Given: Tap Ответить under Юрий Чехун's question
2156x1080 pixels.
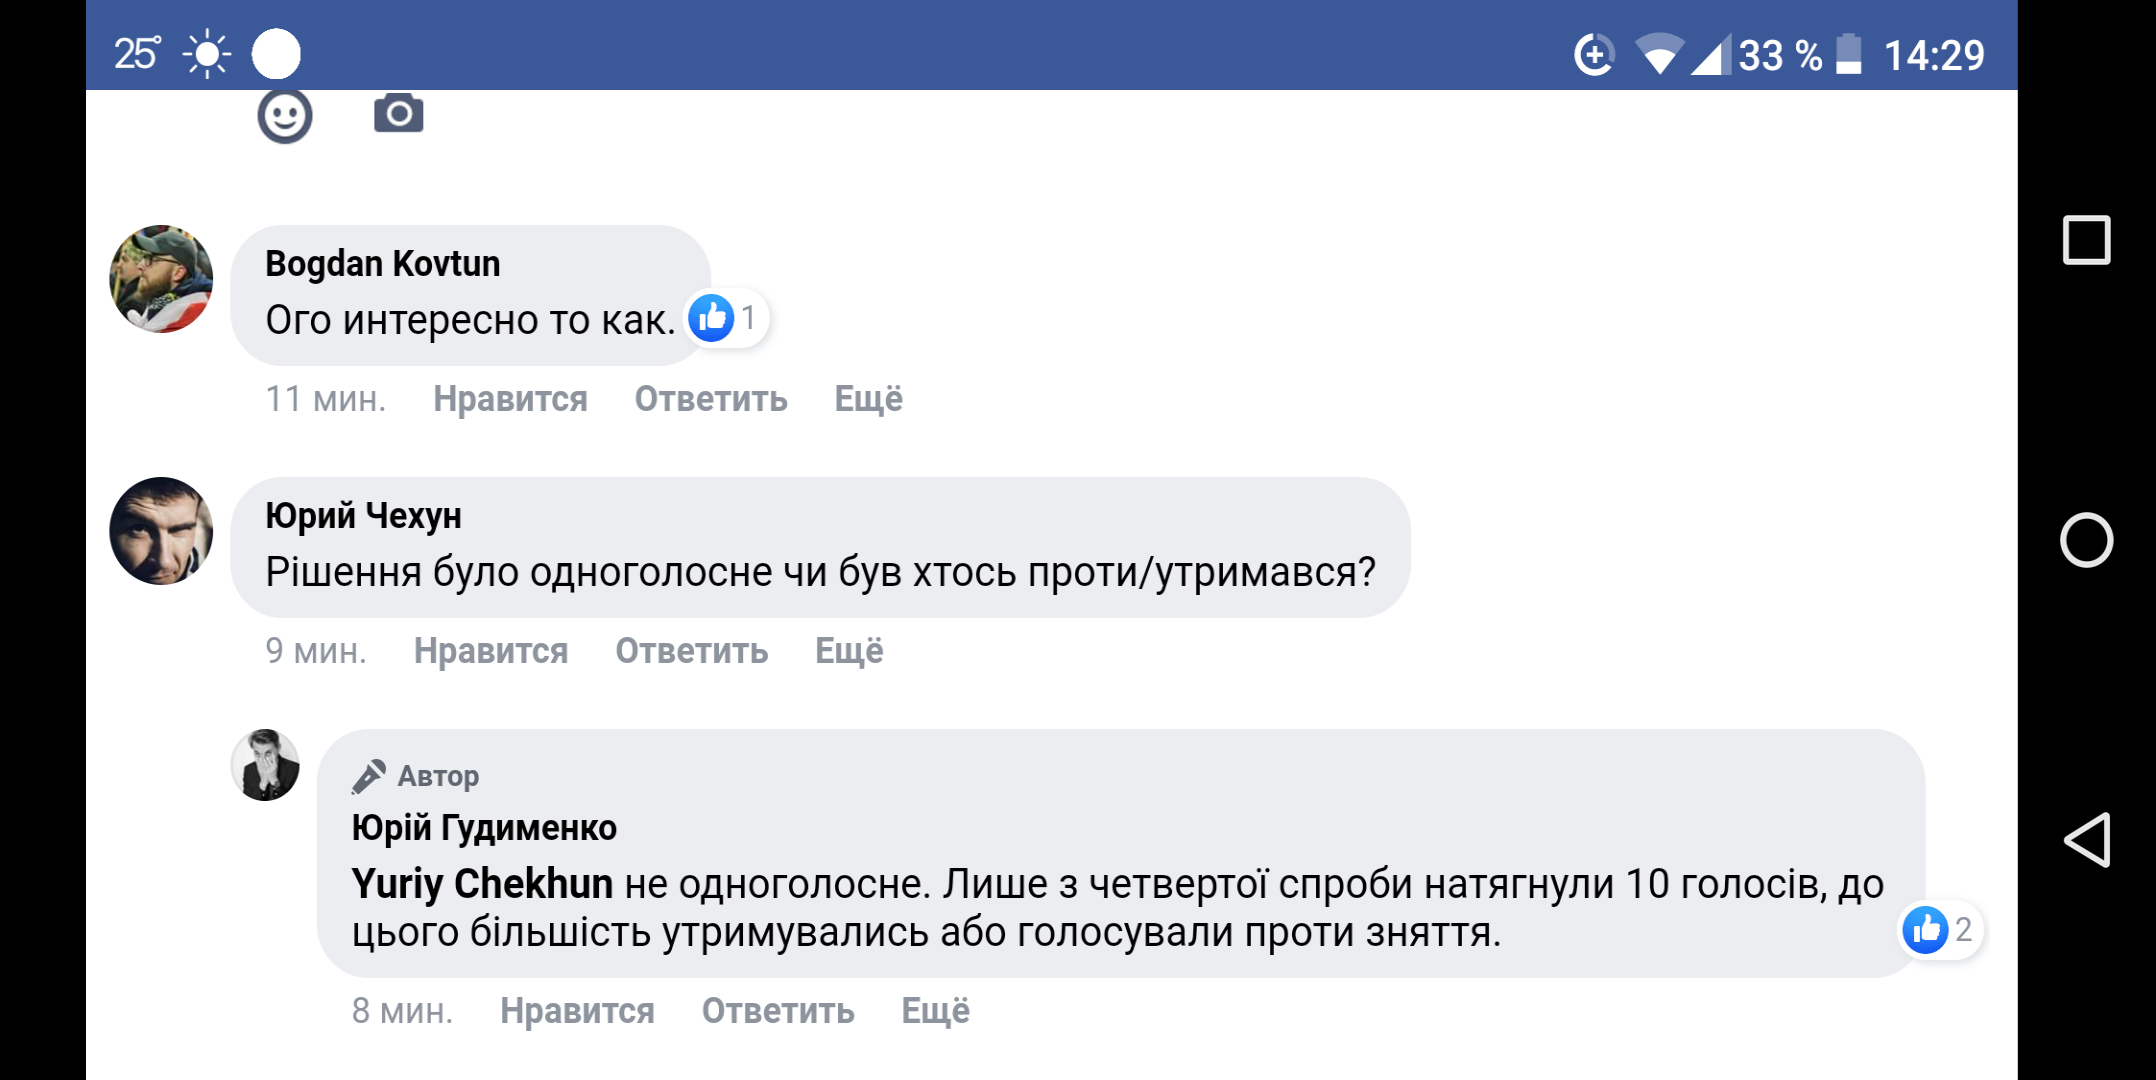Looking at the screenshot, I should coord(692,651).
